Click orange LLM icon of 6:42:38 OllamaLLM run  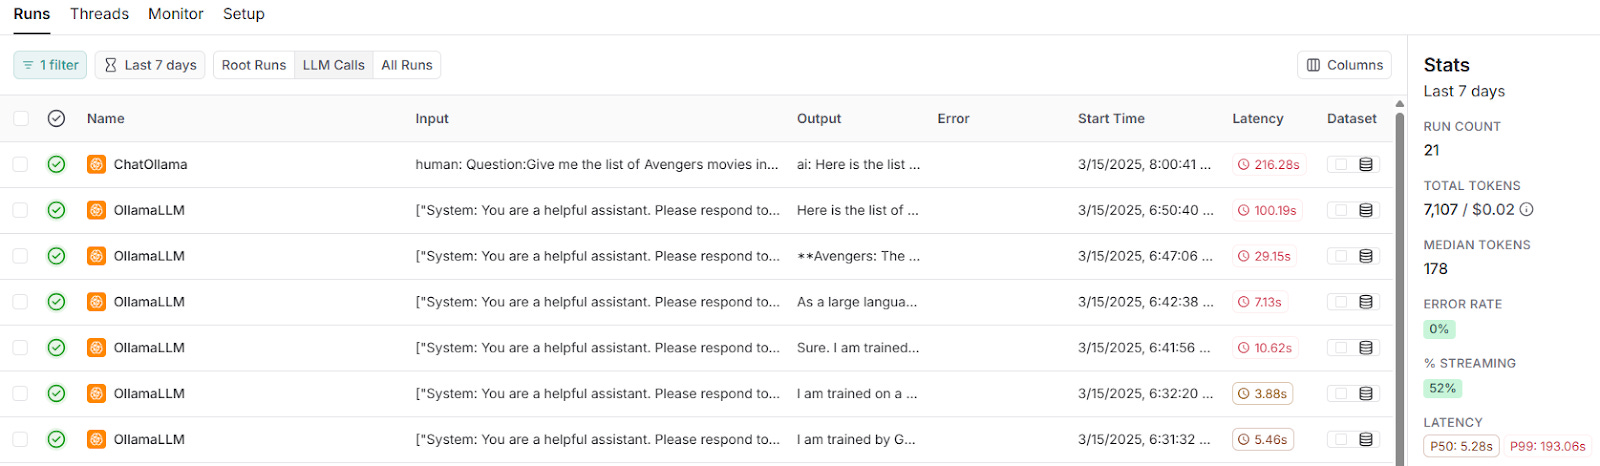point(96,302)
